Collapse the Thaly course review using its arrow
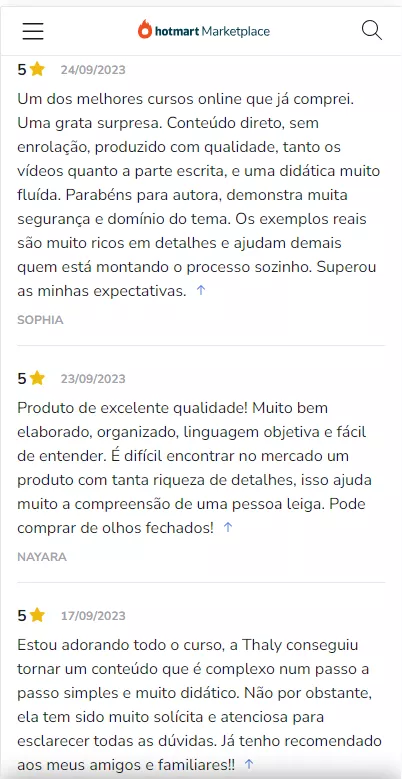The image size is (402, 779). coord(249,764)
